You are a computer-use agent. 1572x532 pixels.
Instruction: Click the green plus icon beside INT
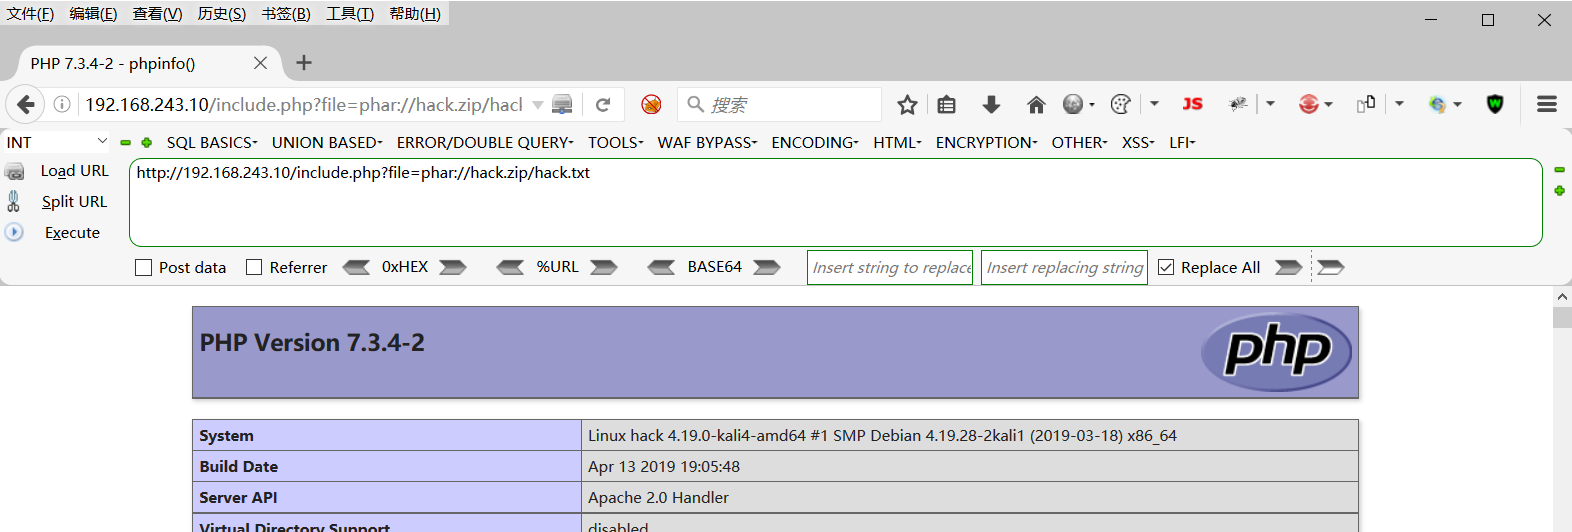pos(147,142)
